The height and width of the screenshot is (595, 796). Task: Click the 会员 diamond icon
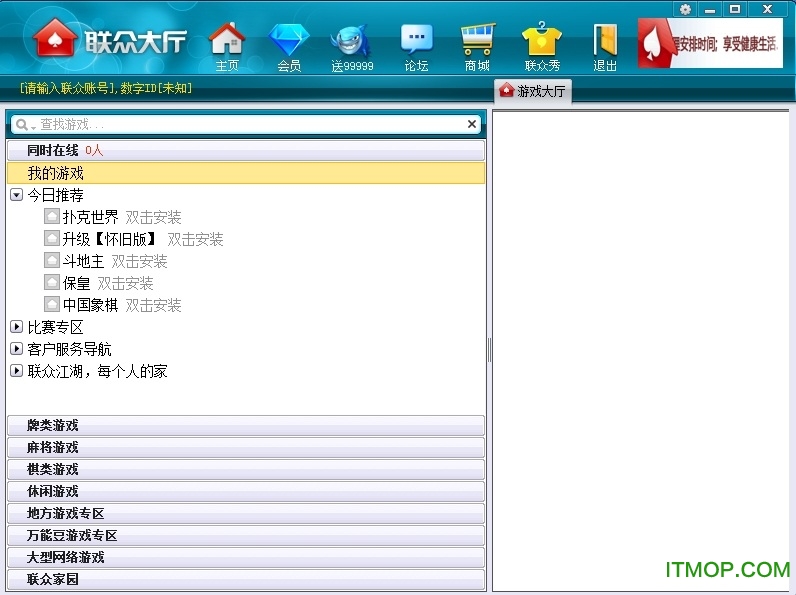tap(289, 47)
